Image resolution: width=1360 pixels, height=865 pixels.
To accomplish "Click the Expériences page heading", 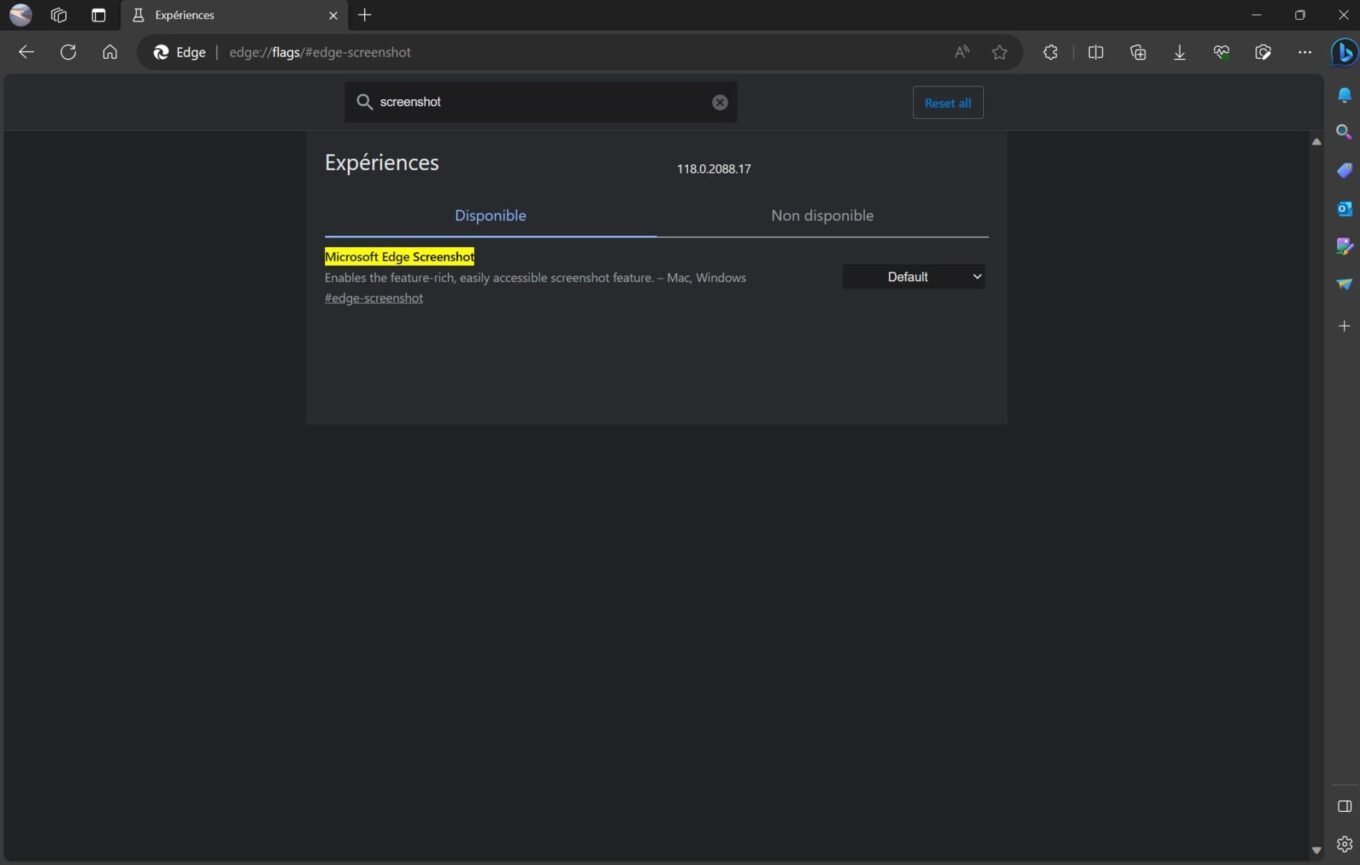I will coord(382,163).
